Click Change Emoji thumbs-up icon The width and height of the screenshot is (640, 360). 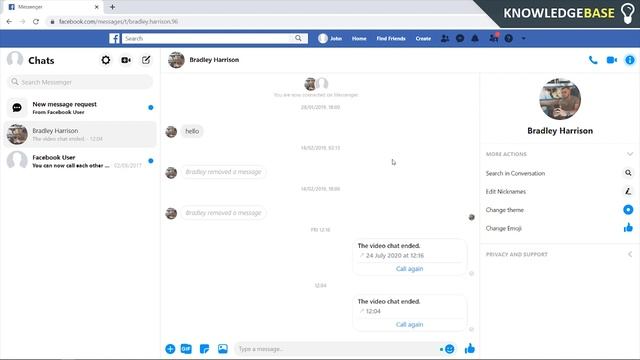click(628, 228)
